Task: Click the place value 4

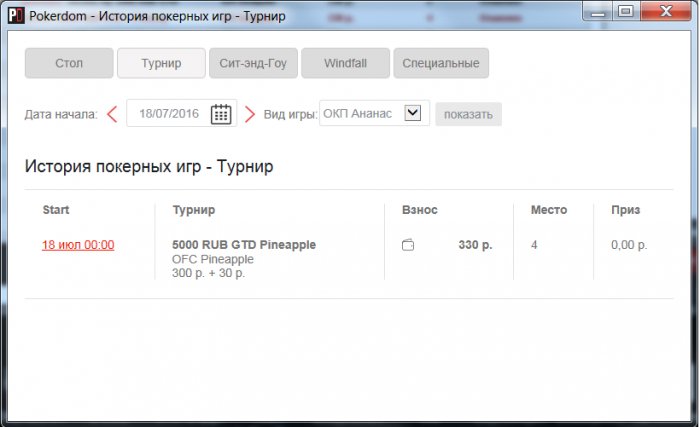Action: 534,245
